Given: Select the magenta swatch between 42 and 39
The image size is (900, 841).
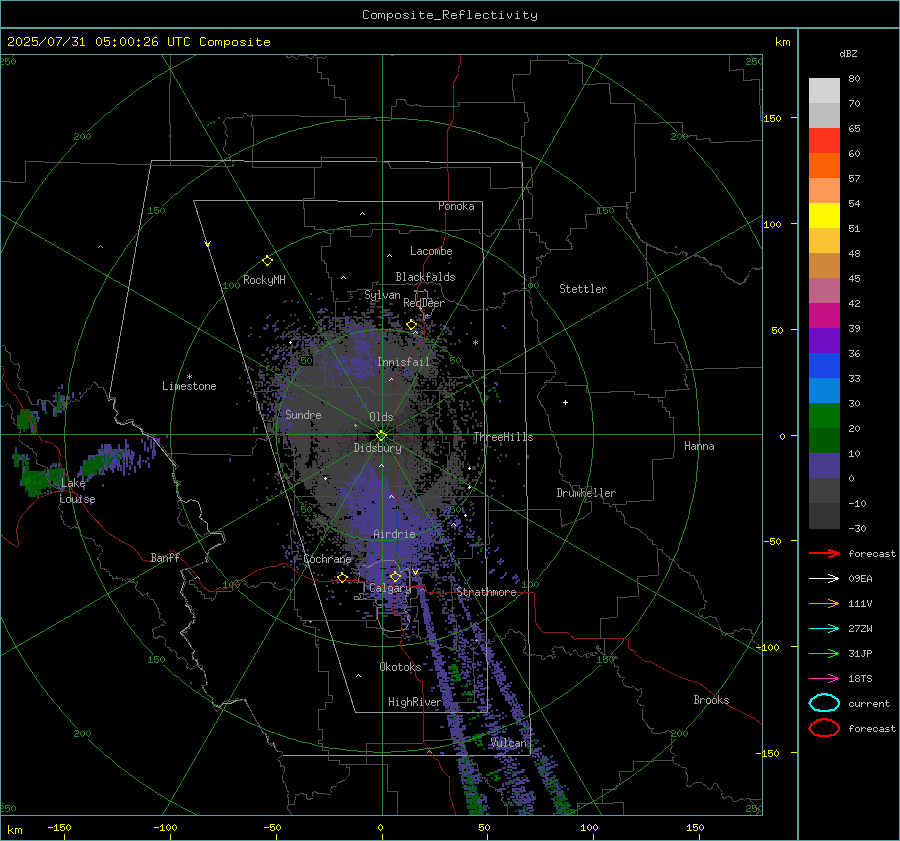Looking at the screenshot, I should pyautogui.click(x=824, y=316).
